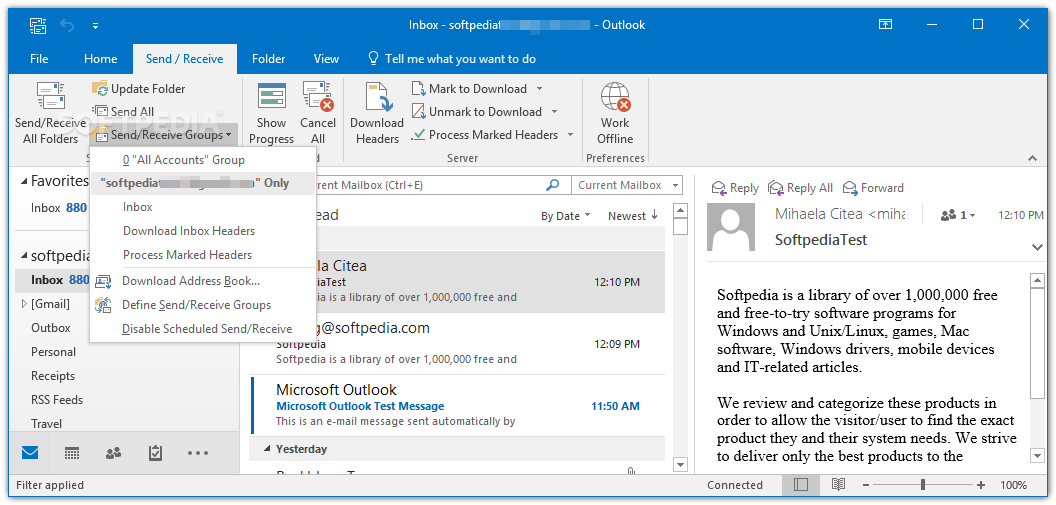The image size is (1056, 505).
Task: Switch to Reading view in status bar
Action: (838, 485)
